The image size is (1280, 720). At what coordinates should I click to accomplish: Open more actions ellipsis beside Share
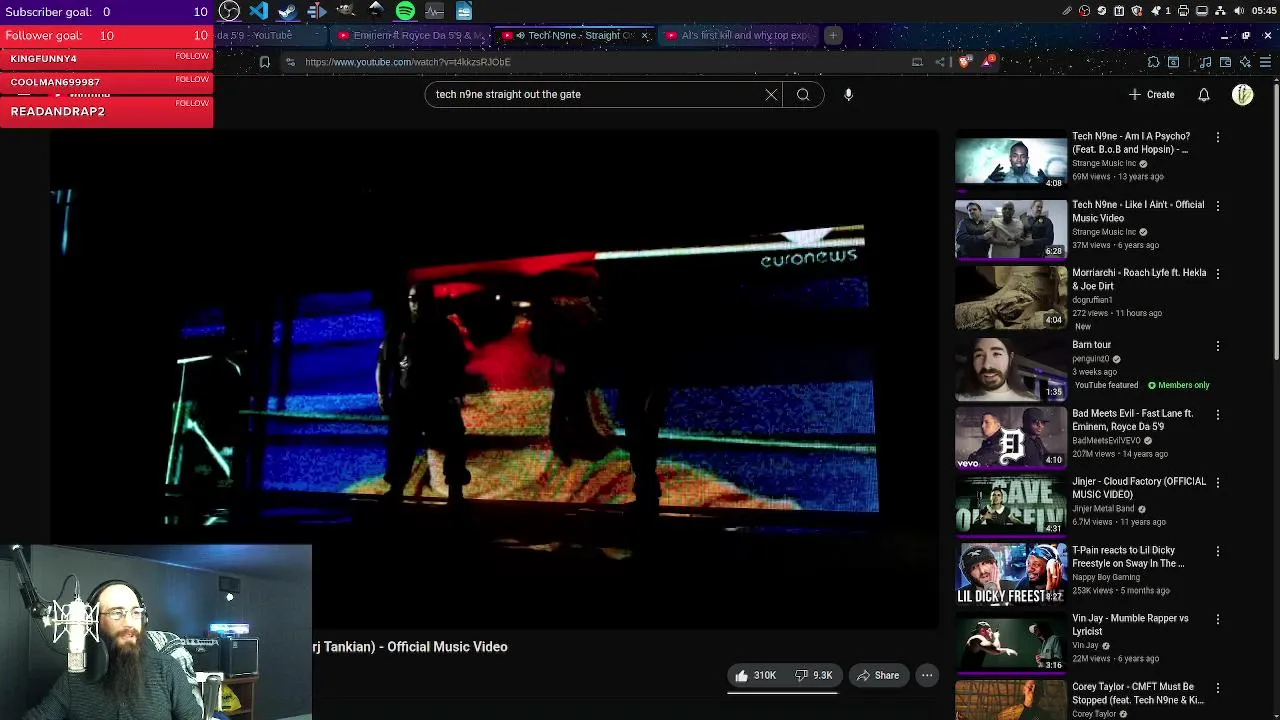[927, 675]
